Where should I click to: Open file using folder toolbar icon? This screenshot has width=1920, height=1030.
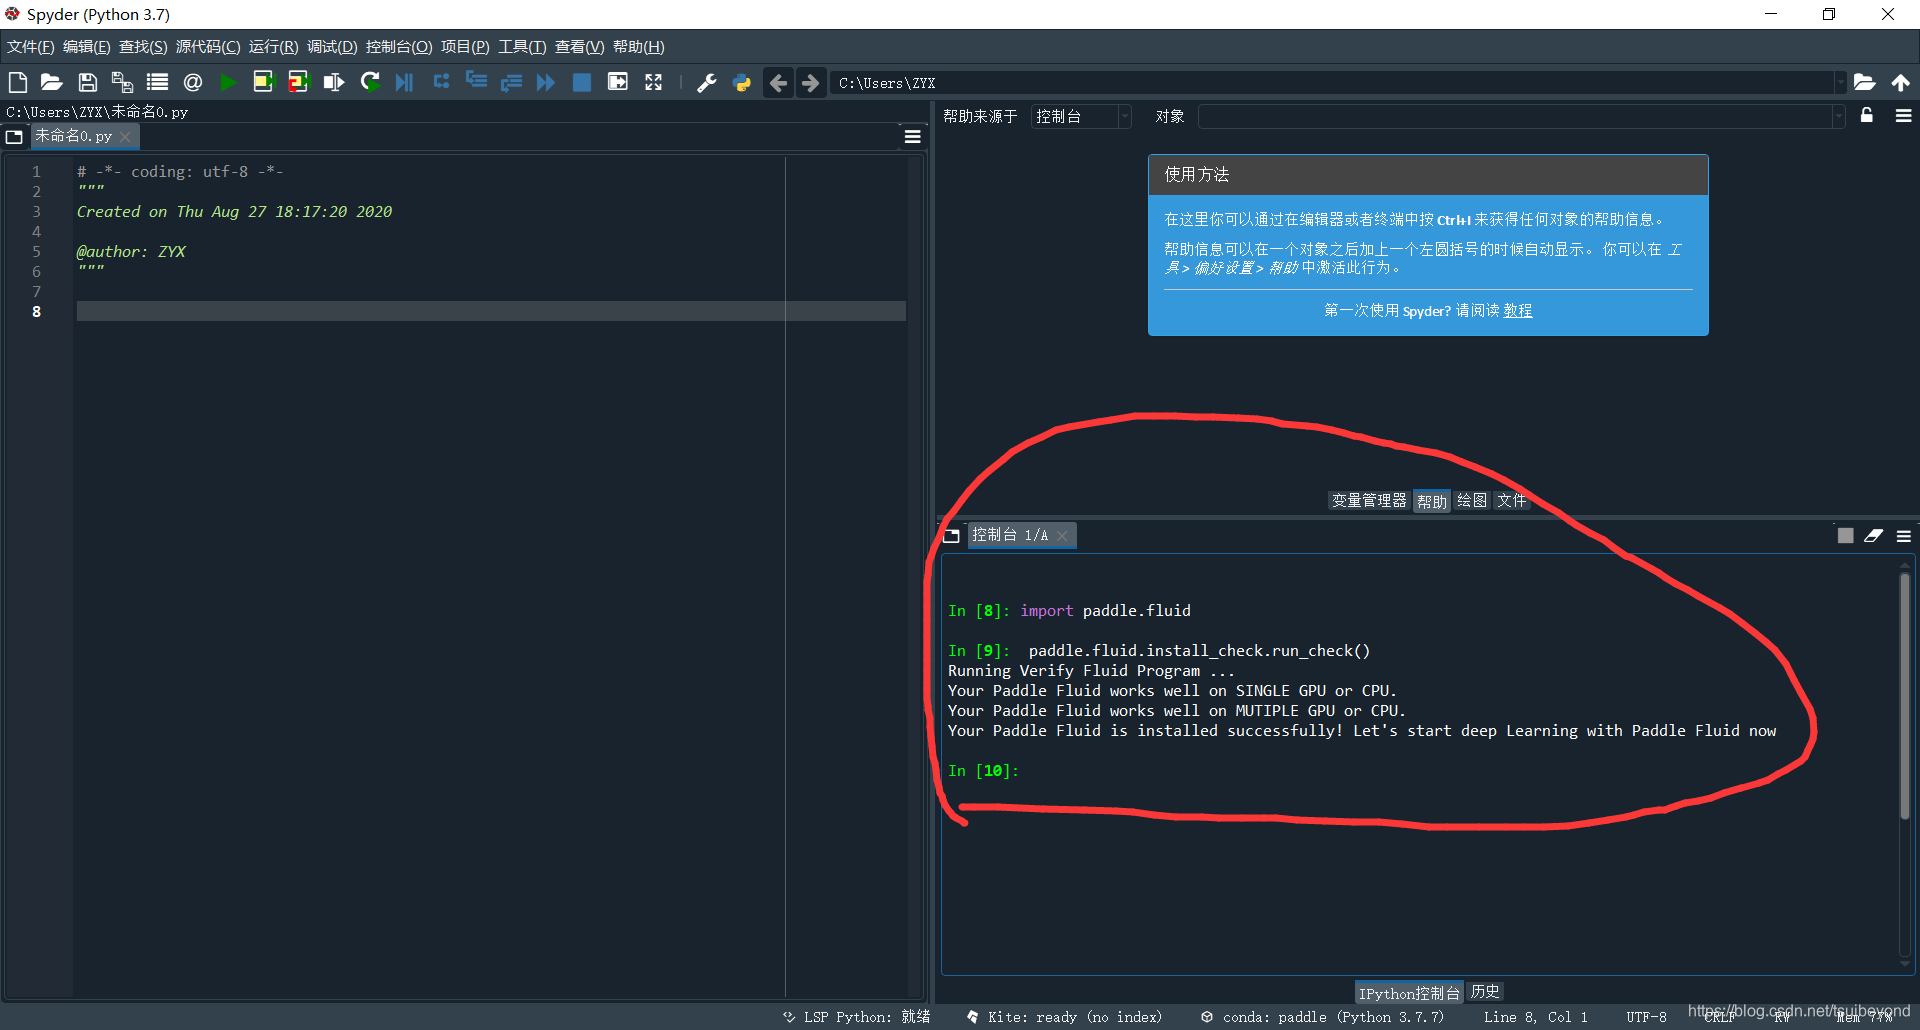pos(51,83)
